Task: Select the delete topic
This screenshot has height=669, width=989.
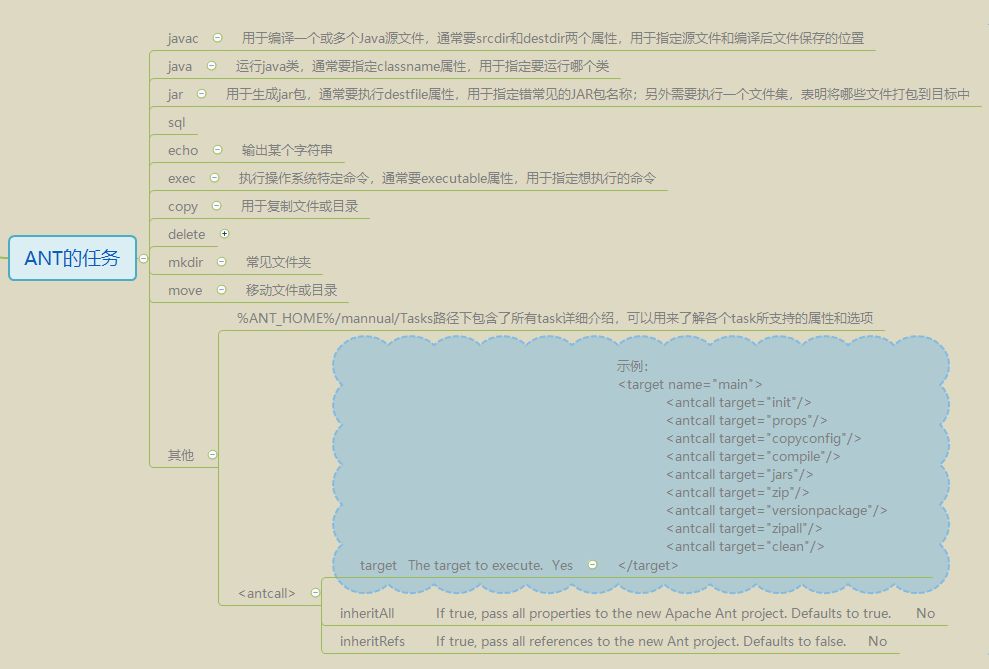Action: [x=187, y=235]
